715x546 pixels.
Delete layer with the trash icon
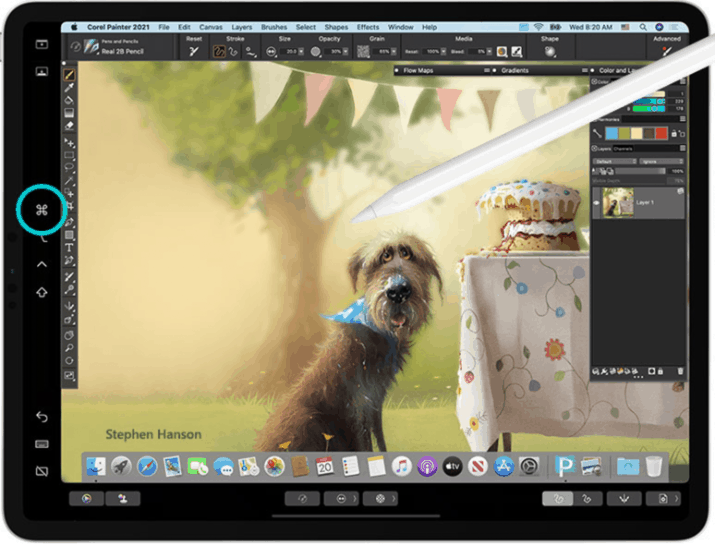click(x=680, y=371)
